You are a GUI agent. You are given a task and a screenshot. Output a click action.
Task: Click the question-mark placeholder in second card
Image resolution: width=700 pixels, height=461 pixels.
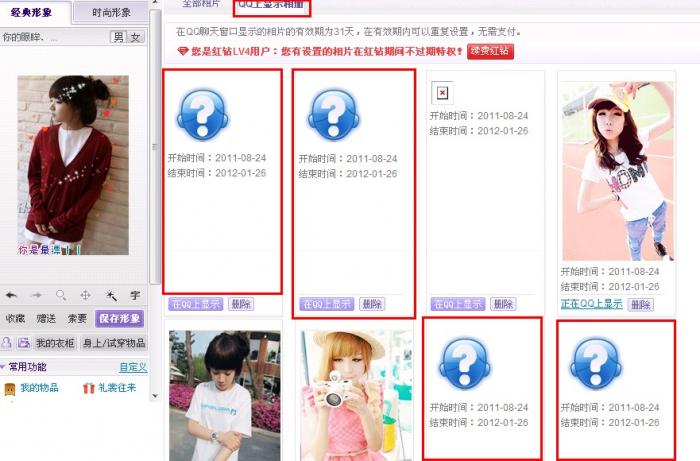[333, 114]
